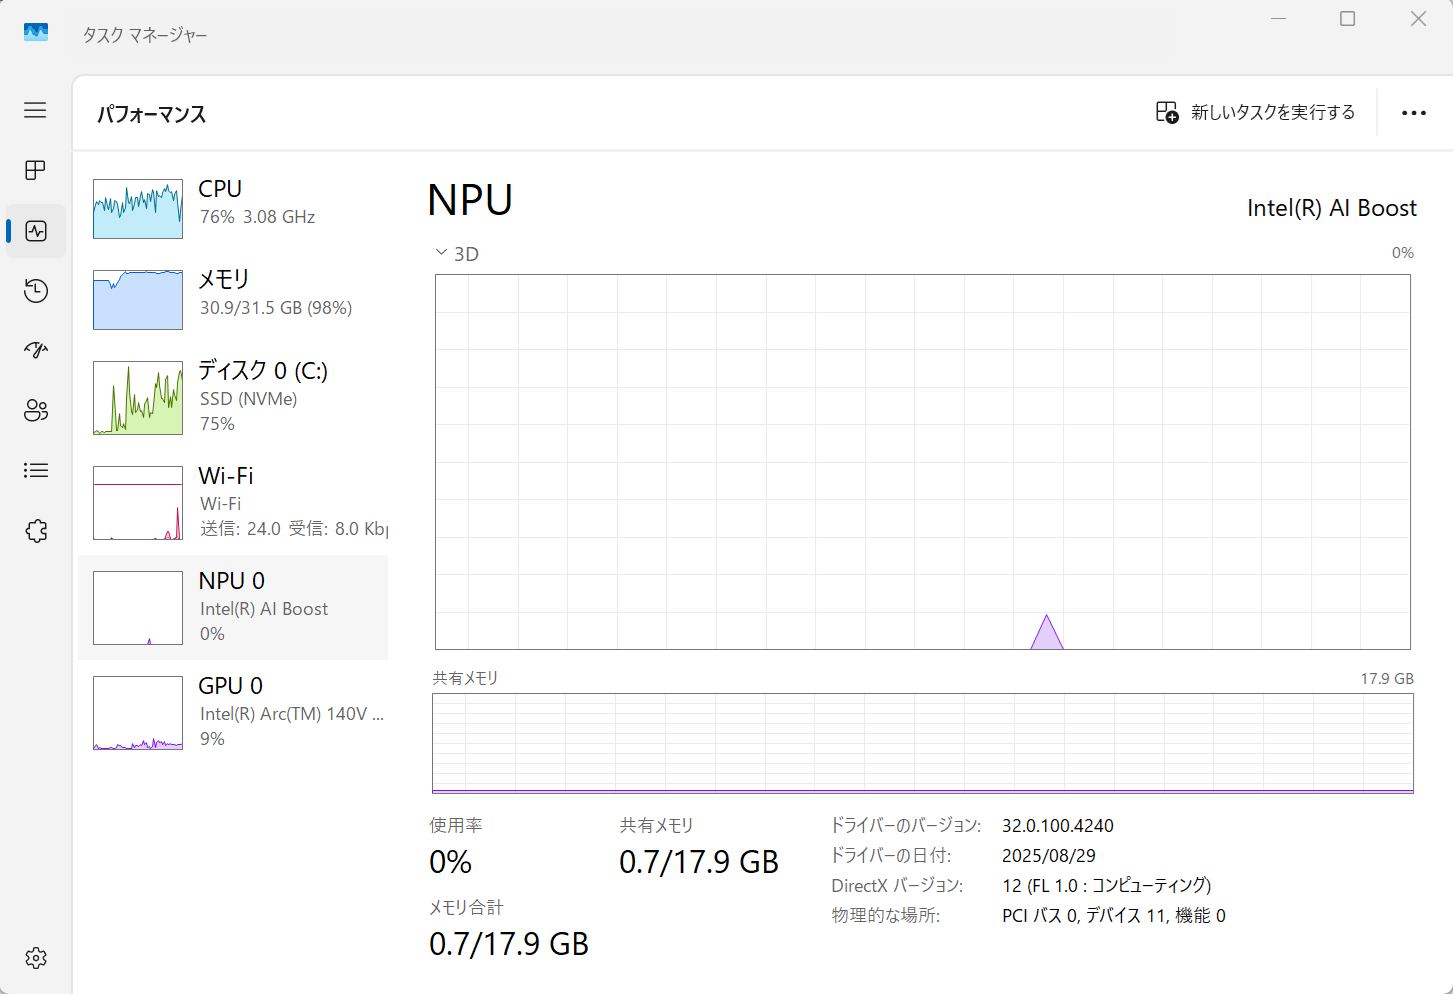Select the CPU performance item
Image resolution: width=1453 pixels, height=995 pixels.
pos(233,209)
